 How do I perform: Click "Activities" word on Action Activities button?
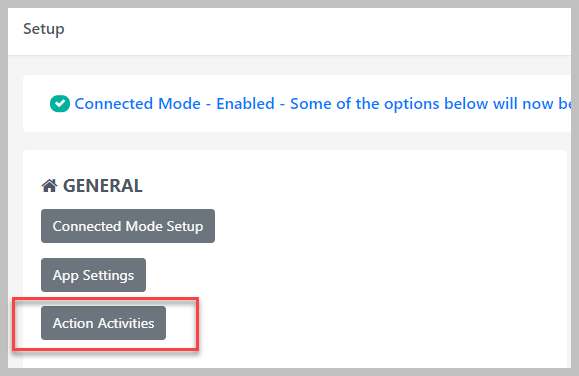[x=126, y=323]
